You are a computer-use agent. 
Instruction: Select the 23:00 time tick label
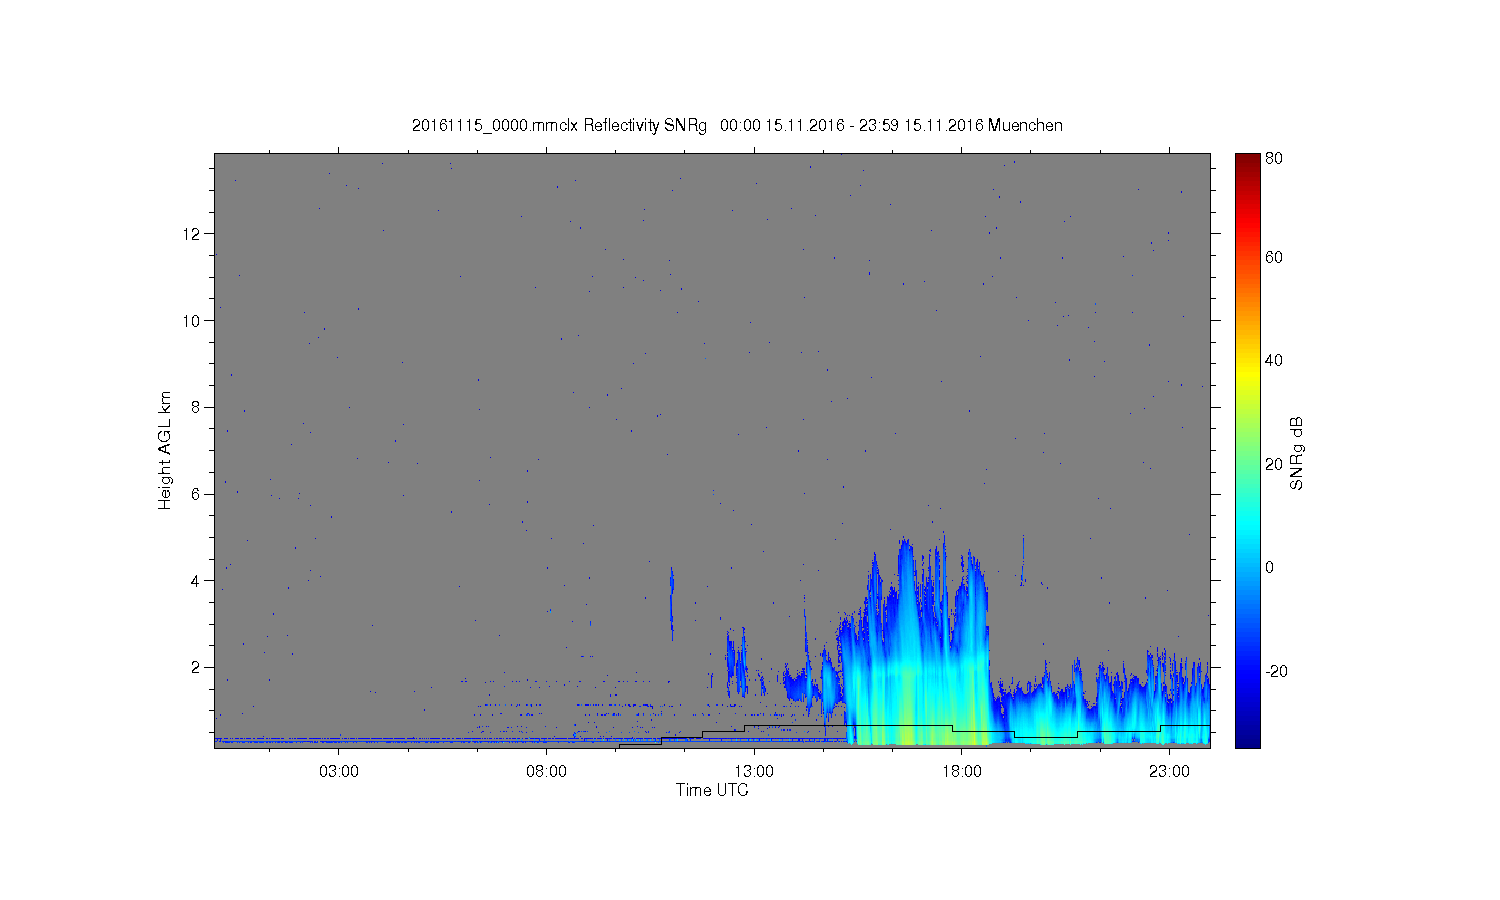tap(1169, 772)
